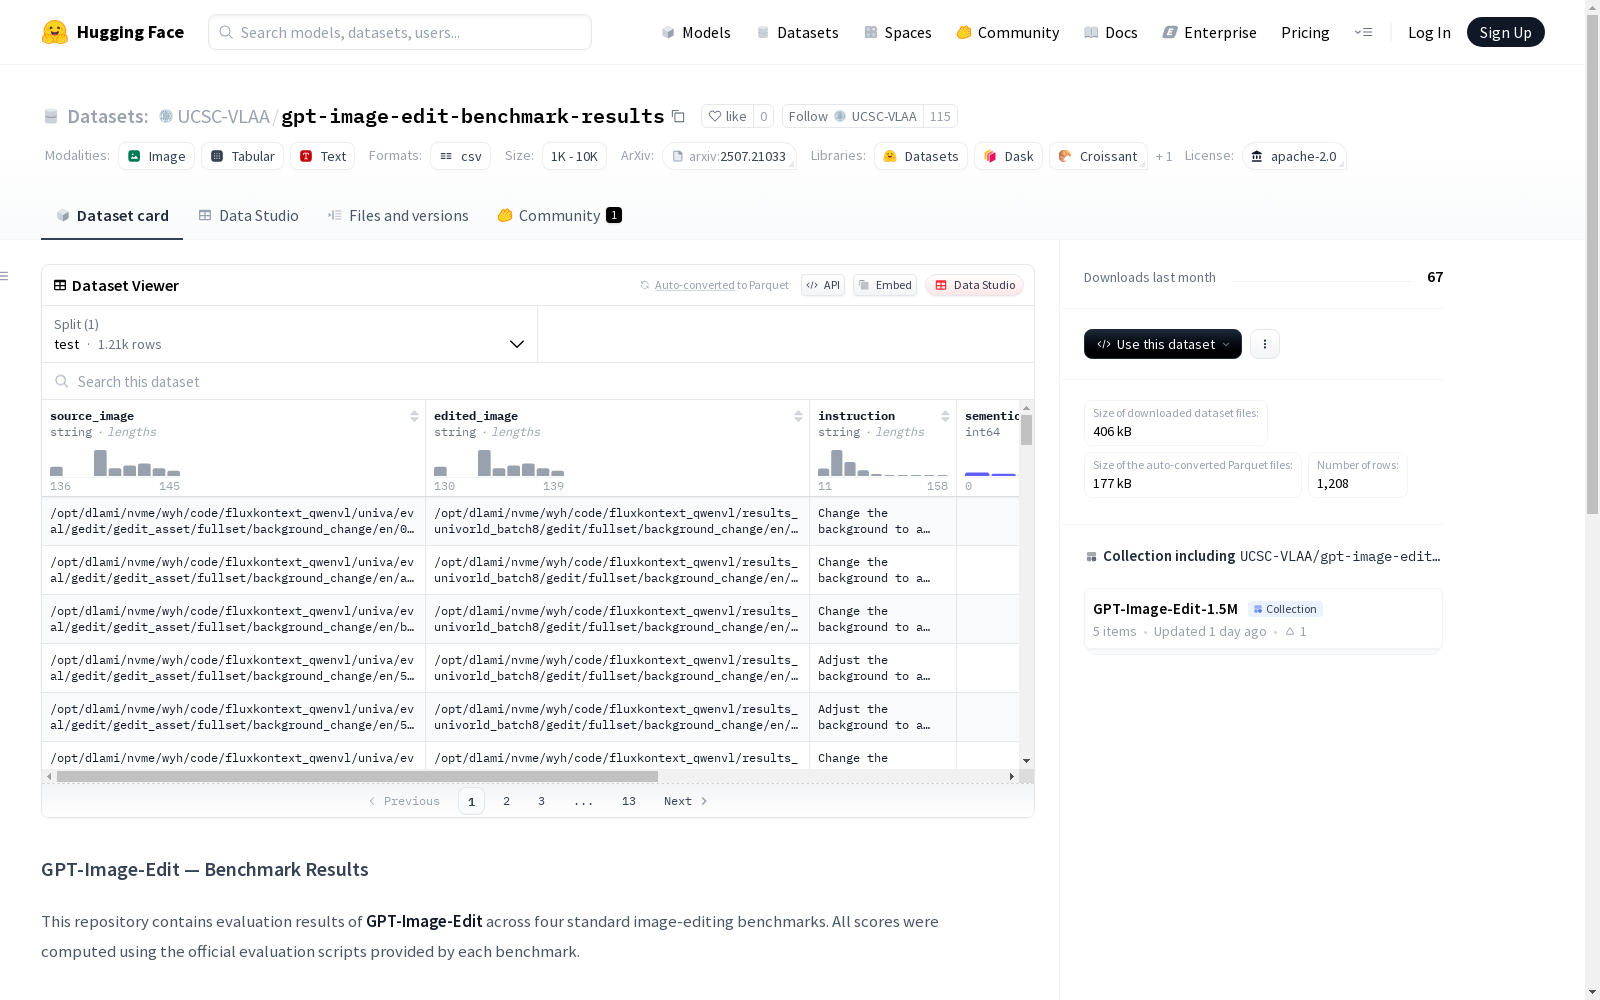The height and width of the screenshot is (1000, 1600).
Task: Open Community in the top navigation
Action: (x=1008, y=32)
